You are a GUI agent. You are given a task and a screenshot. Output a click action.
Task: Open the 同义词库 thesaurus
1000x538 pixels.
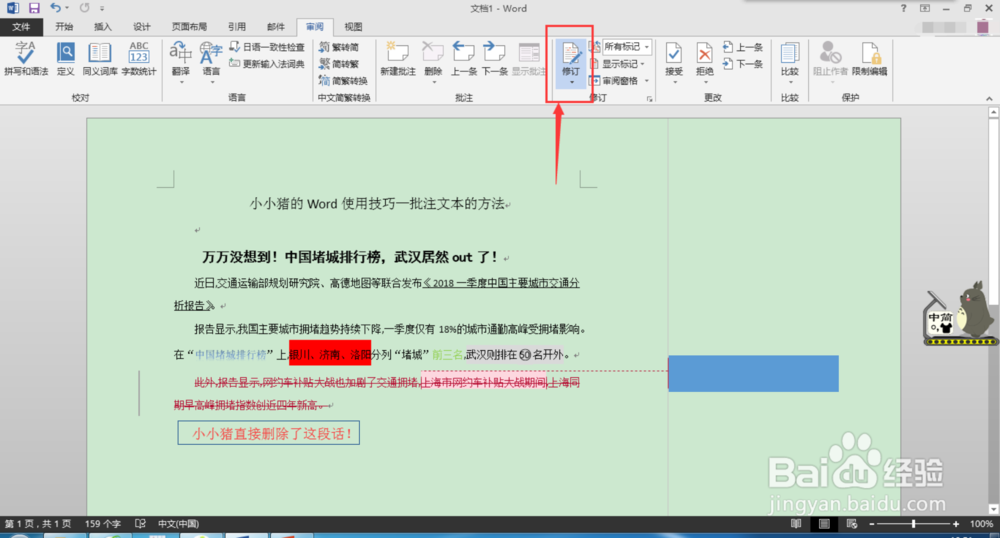(x=100, y=59)
